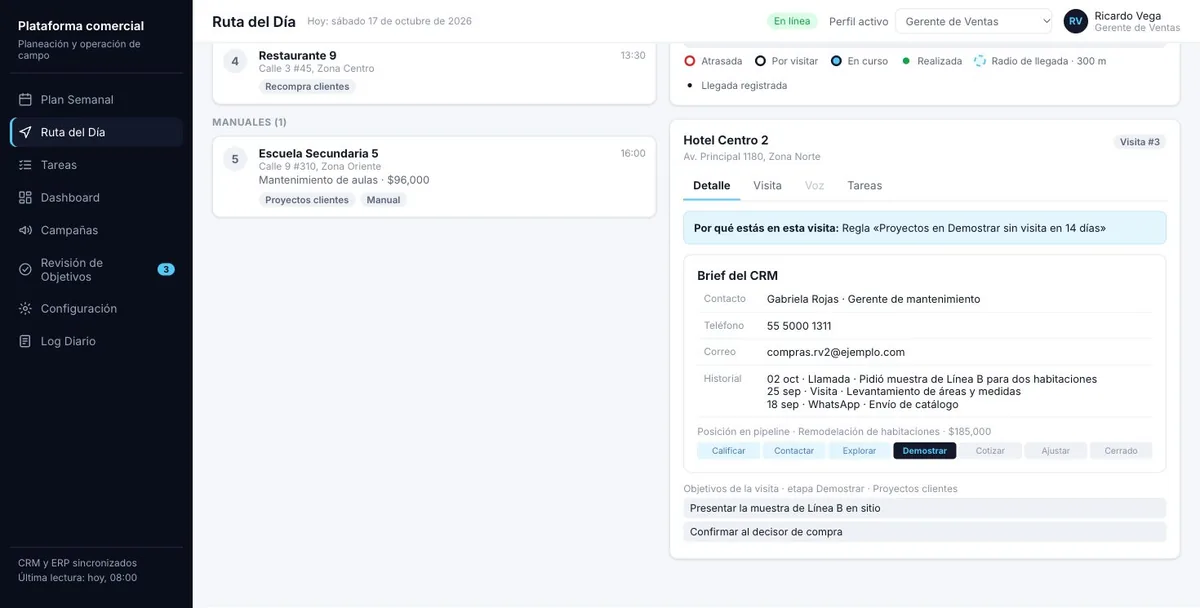Open the Restaurante 9 route stop card

pos(434,71)
